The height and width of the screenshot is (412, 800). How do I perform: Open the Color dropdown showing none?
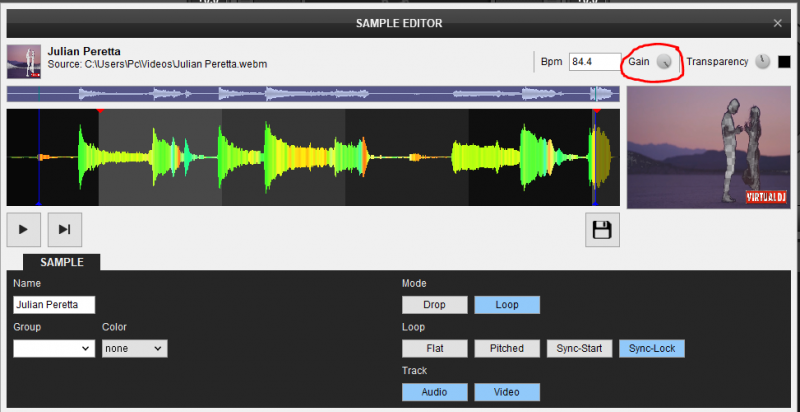click(135, 349)
